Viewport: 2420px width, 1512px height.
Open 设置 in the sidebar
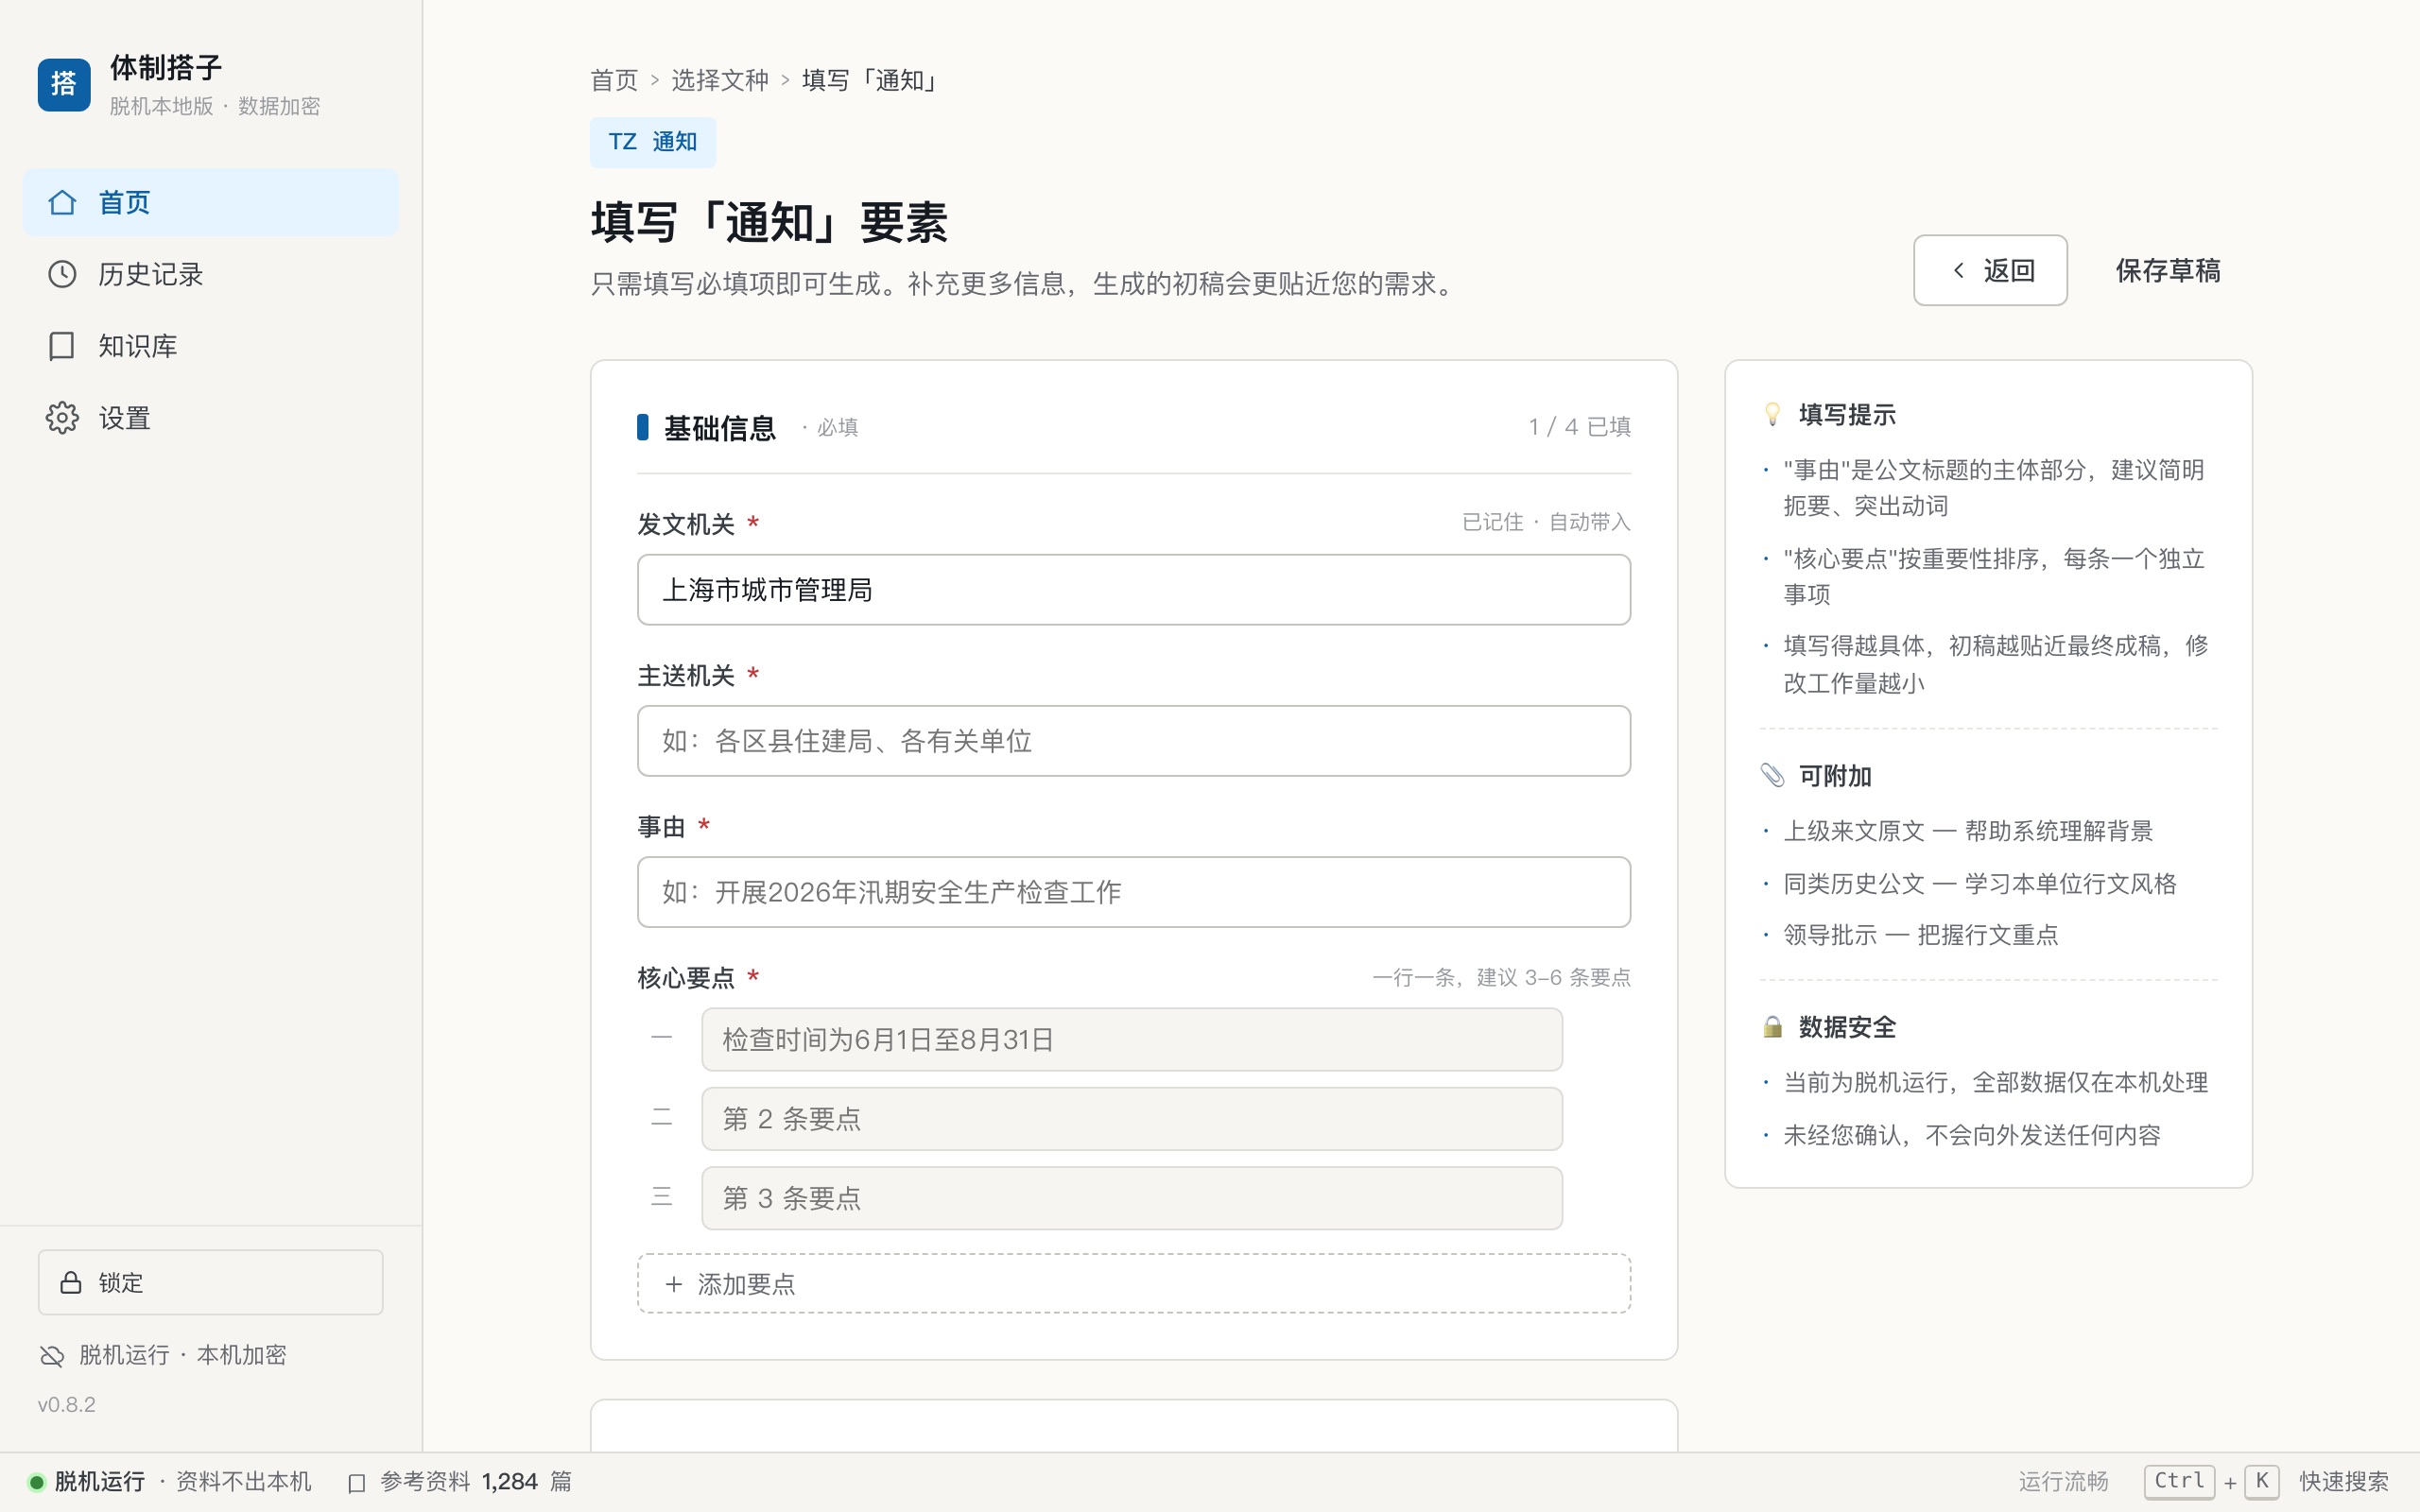(210, 418)
